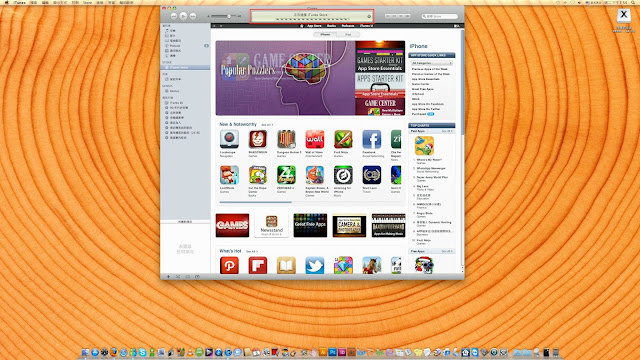Open the Zenonia 4 app icon
The height and width of the screenshot is (360, 640).
tap(286, 175)
